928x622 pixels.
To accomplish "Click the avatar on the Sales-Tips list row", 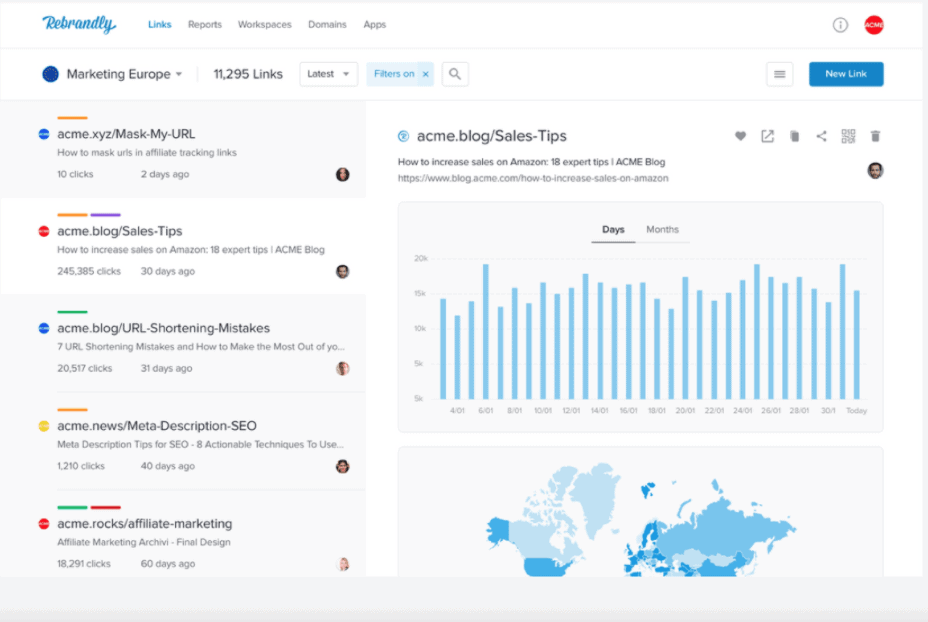I will pyautogui.click(x=342, y=271).
